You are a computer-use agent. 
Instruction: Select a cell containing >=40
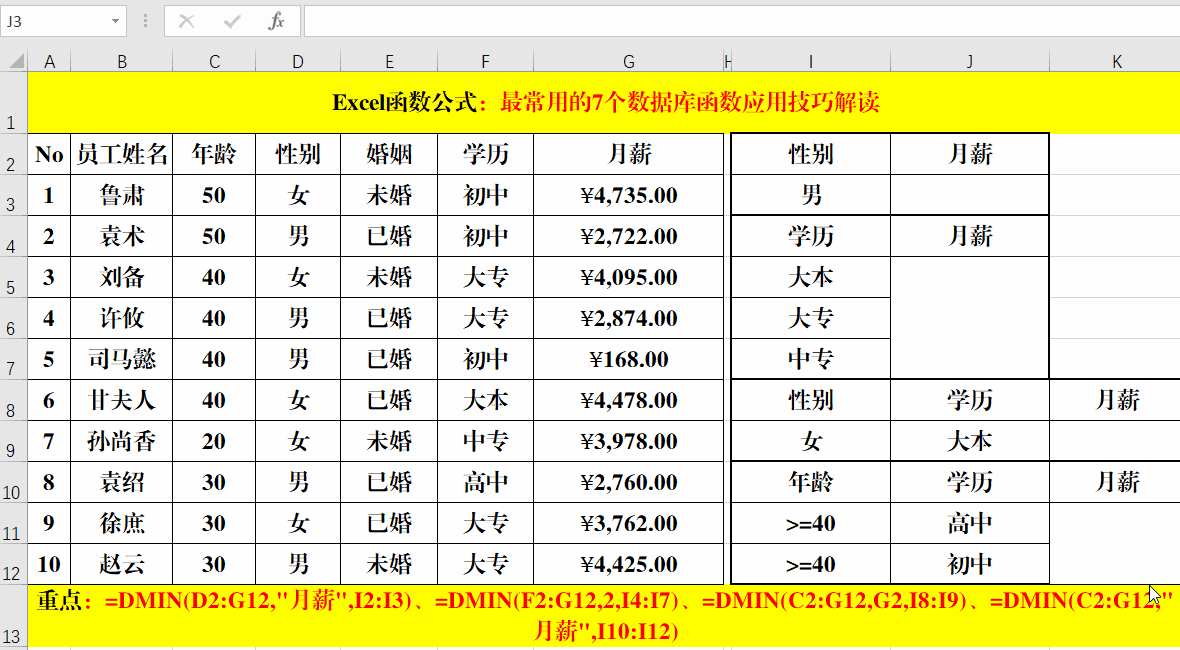tap(811, 523)
